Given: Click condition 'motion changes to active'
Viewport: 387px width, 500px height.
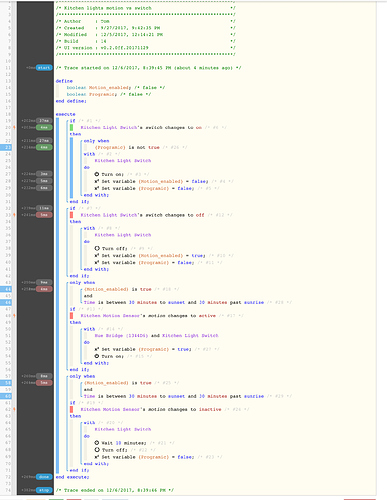Looking at the screenshot, I should pos(148,316).
